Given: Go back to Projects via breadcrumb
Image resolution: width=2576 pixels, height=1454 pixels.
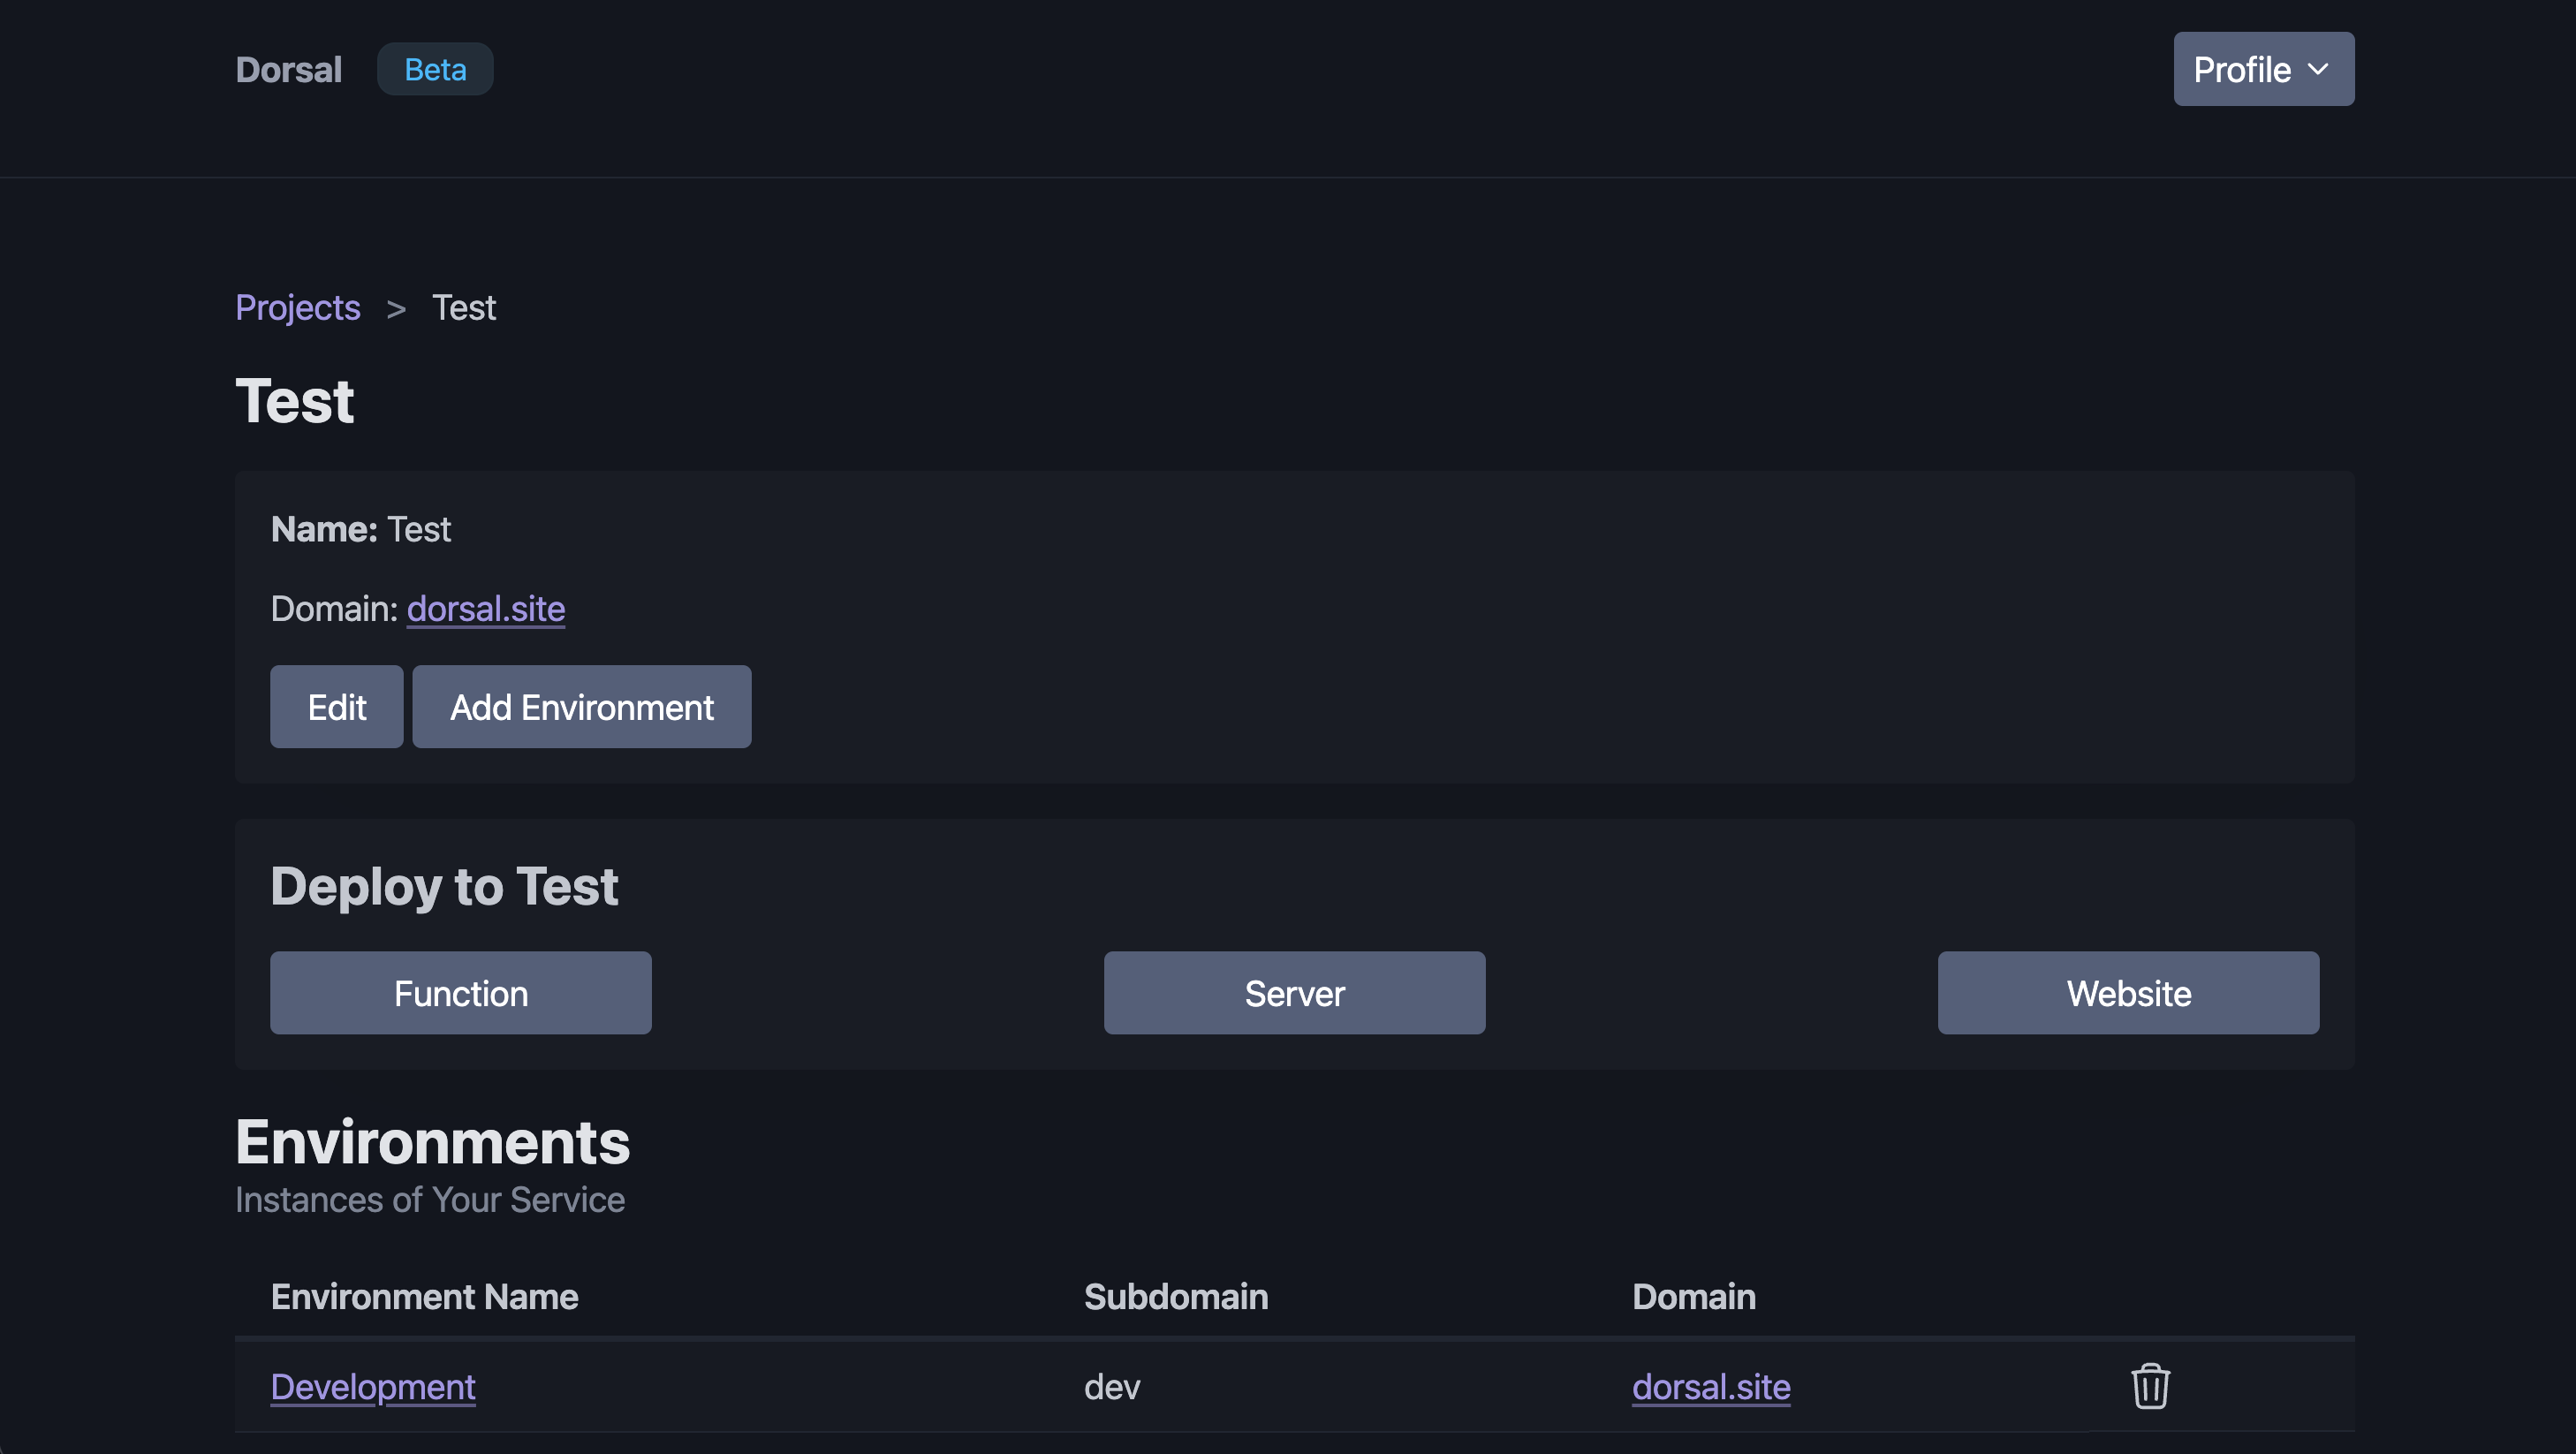Looking at the screenshot, I should coord(297,308).
